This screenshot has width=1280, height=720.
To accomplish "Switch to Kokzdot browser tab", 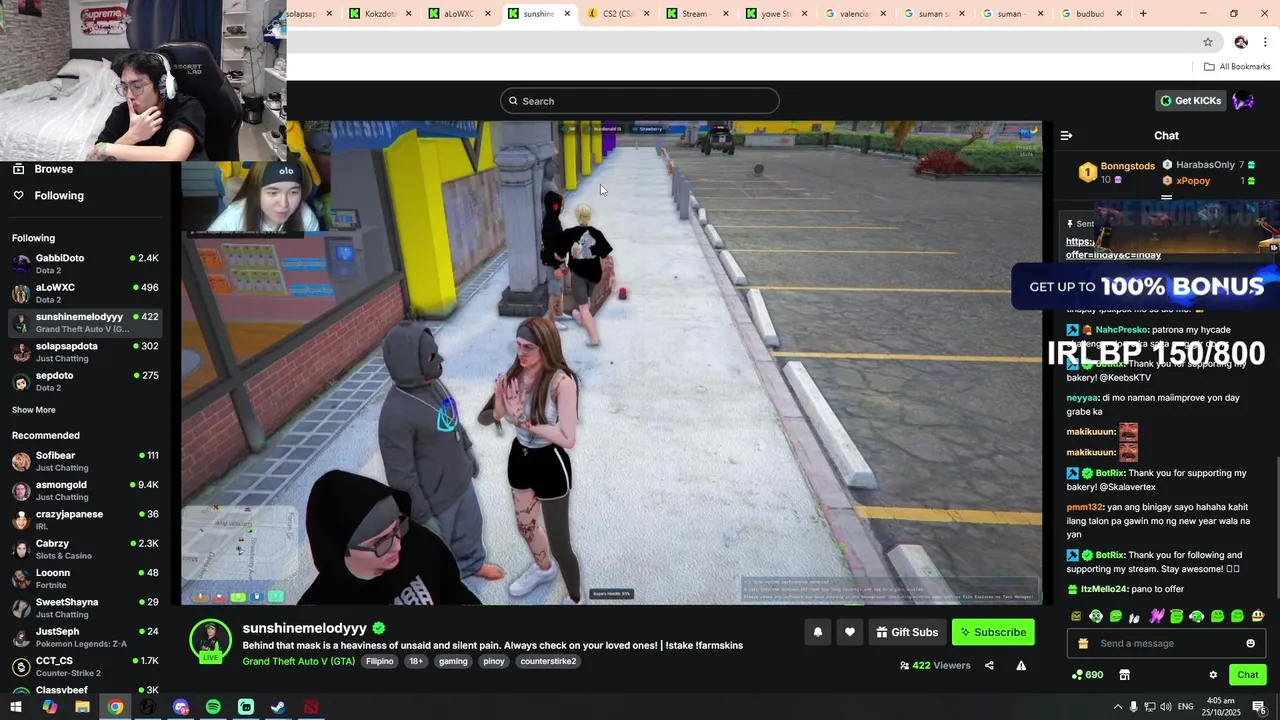I will [380, 14].
